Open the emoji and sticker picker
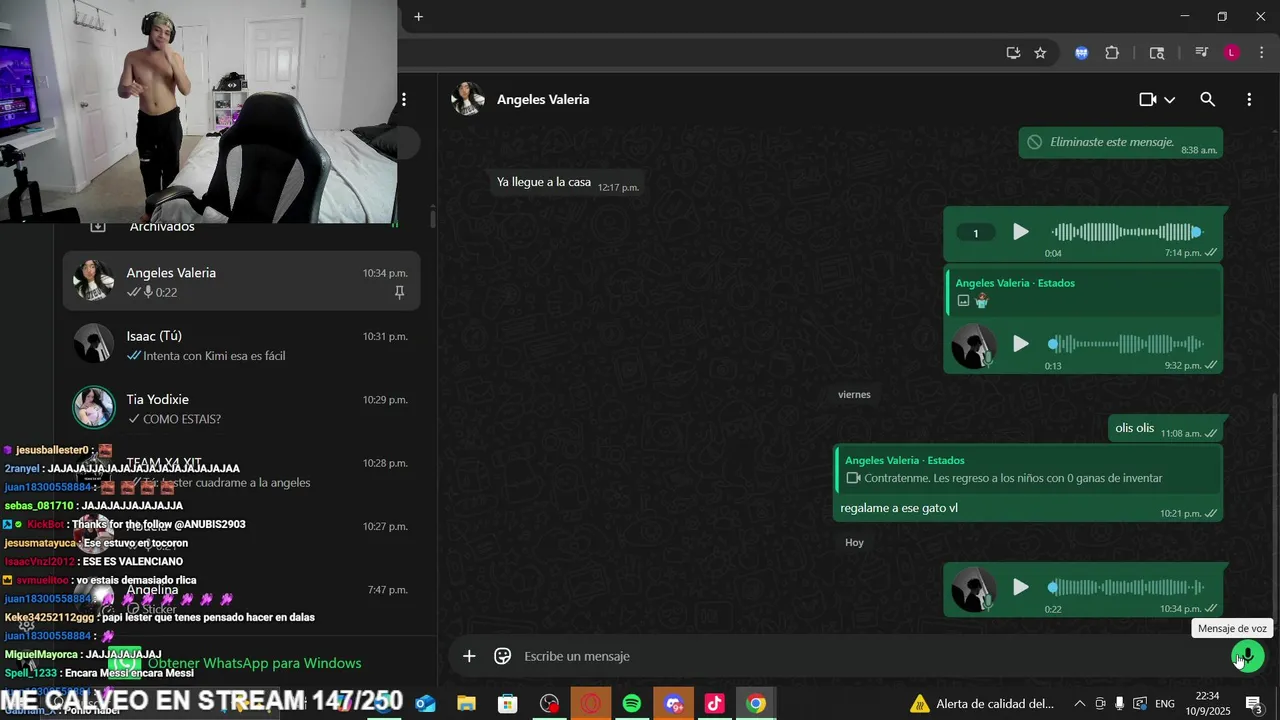 point(503,656)
